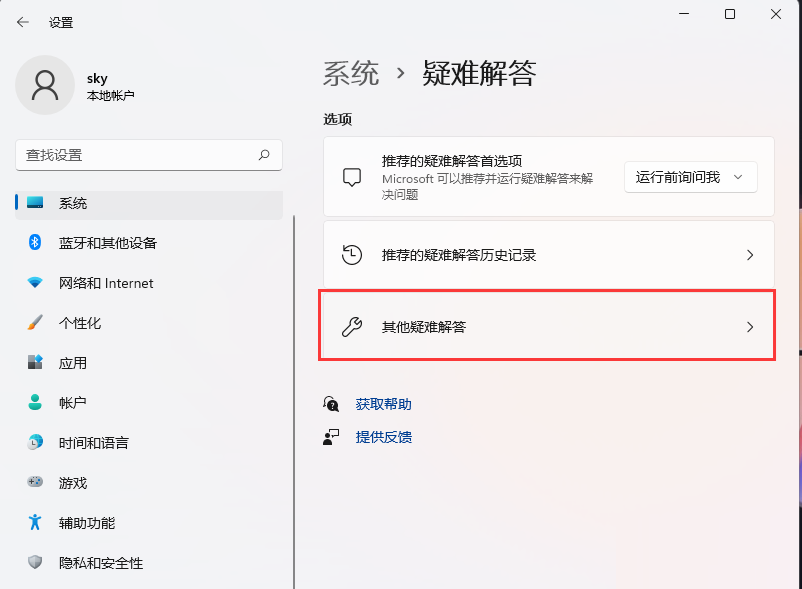The height and width of the screenshot is (589, 802).
Task: Click the 系统 monitor icon in sidebar
Action: 35,202
